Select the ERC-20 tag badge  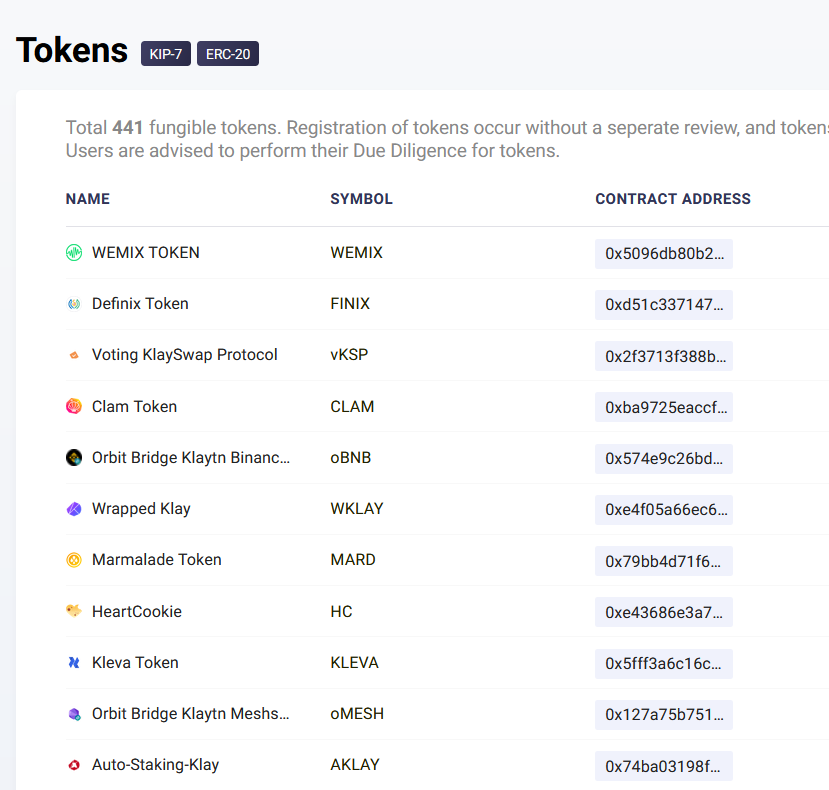228,54
